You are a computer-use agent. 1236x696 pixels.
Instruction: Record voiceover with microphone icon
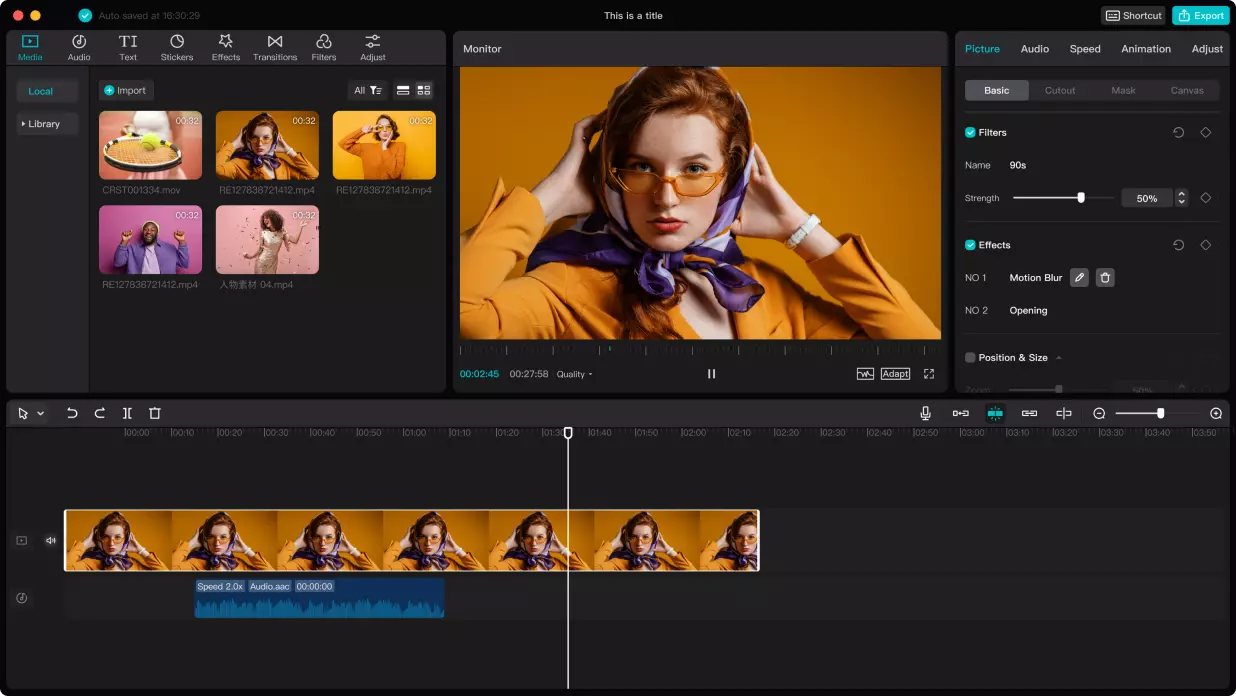(926, 413)
